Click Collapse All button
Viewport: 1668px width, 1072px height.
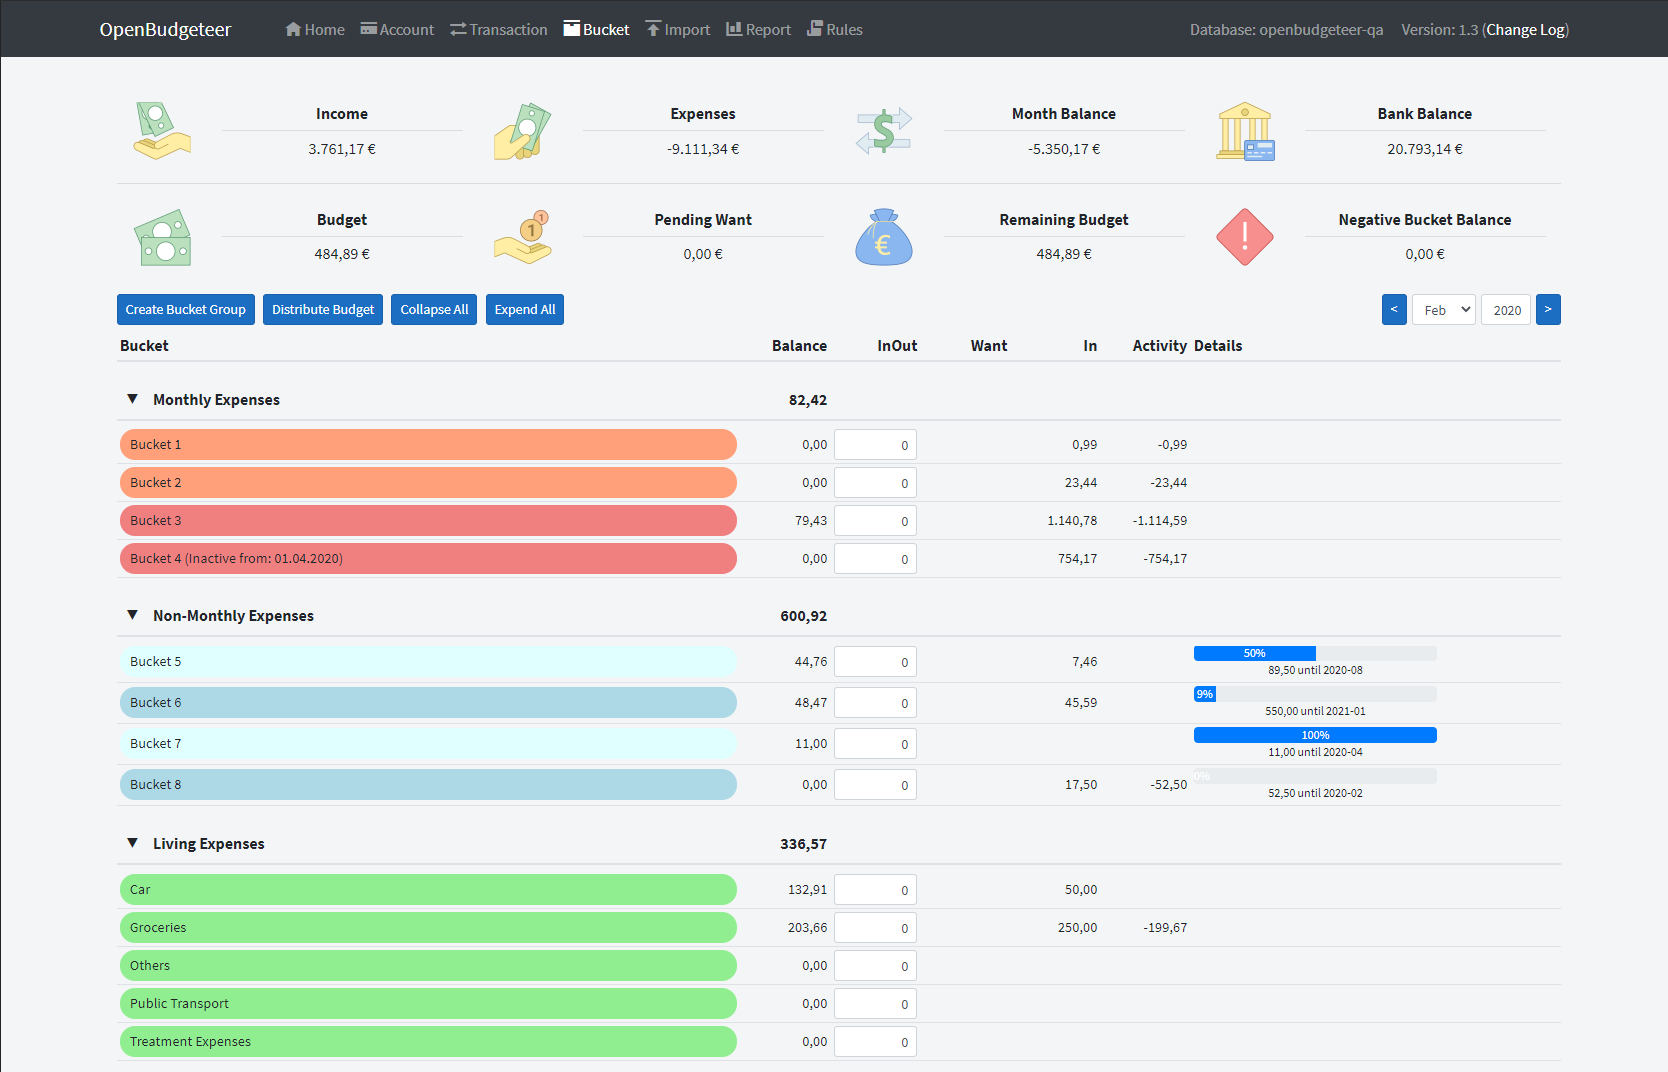tap(434, 310)
